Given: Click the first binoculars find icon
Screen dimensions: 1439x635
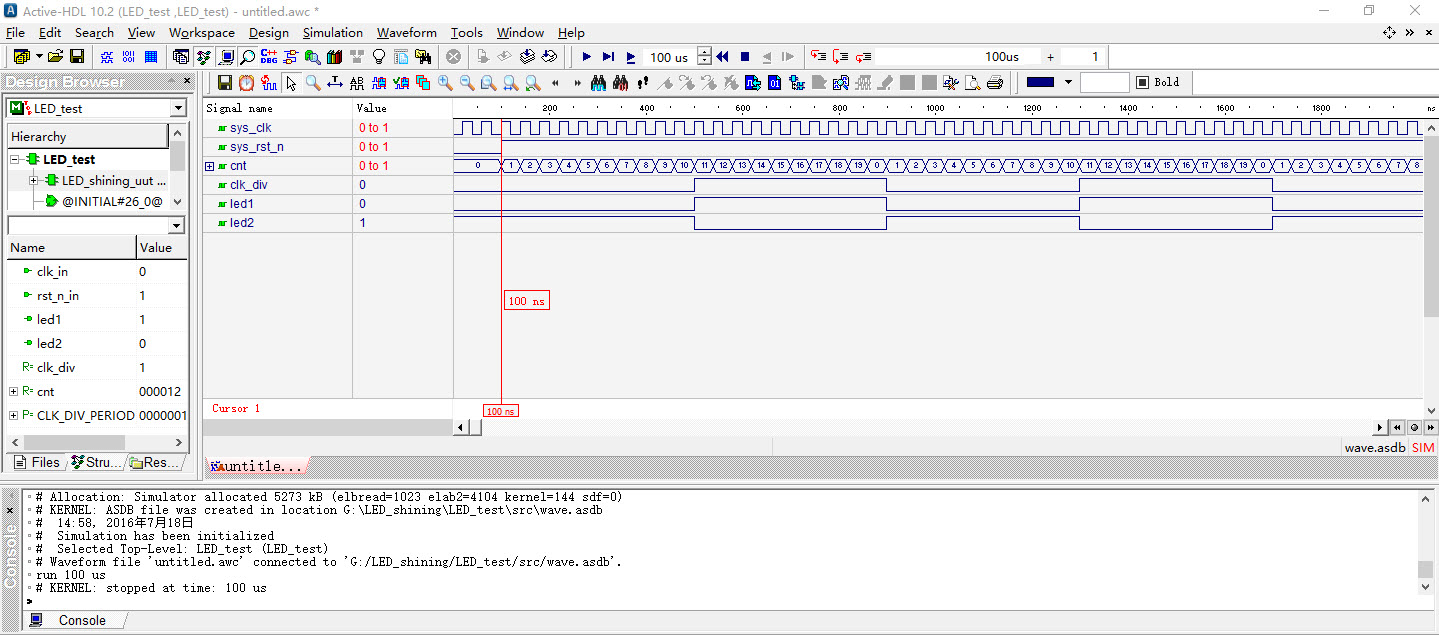Looking at the screenshot, I should click(599, 83).
